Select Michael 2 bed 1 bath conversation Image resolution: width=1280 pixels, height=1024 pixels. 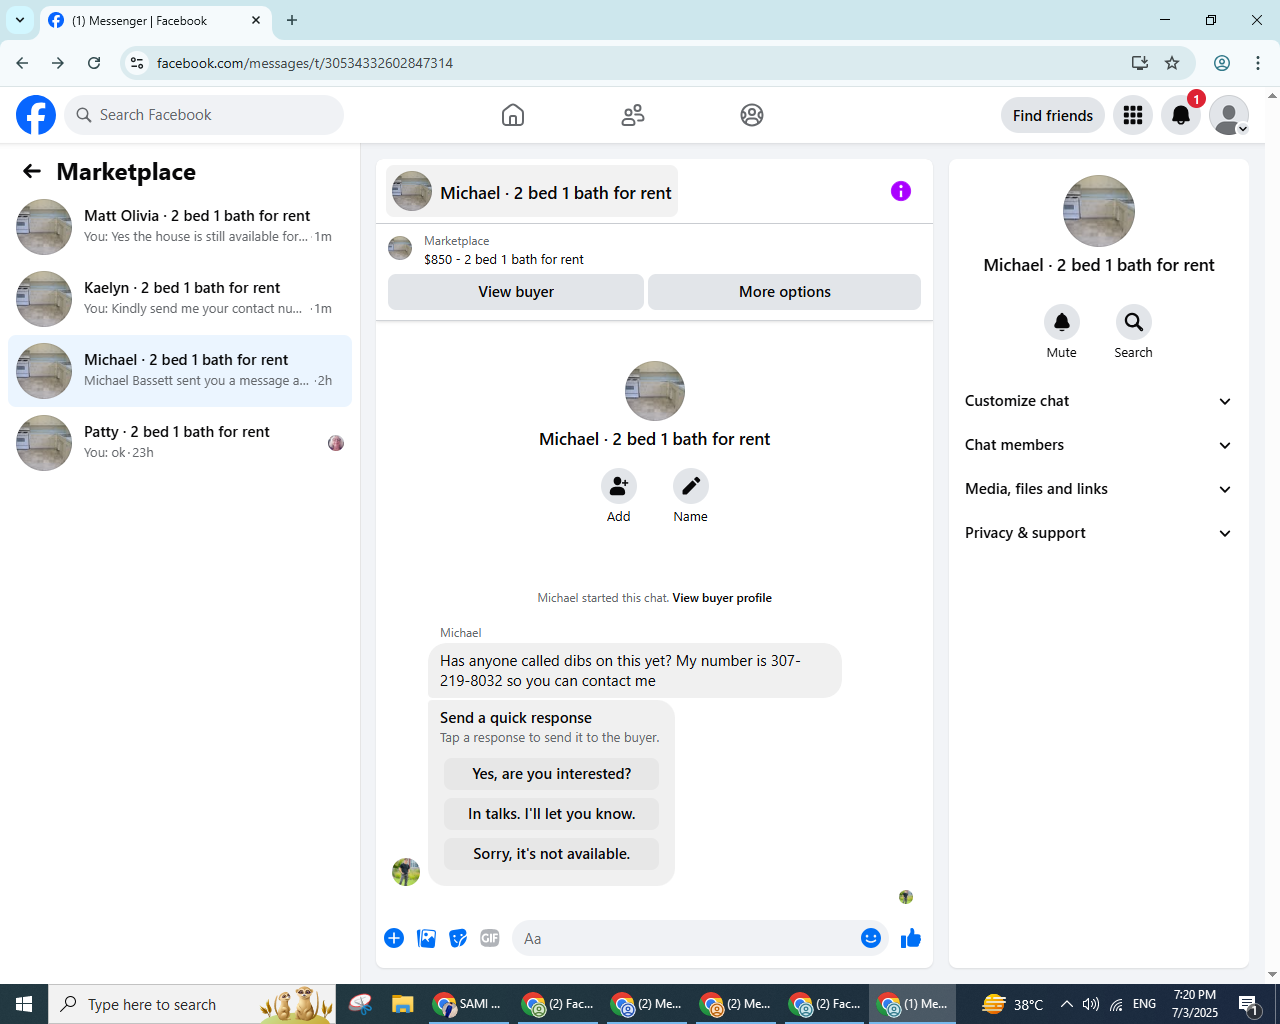pyautogui.click(x=180, y=371)
